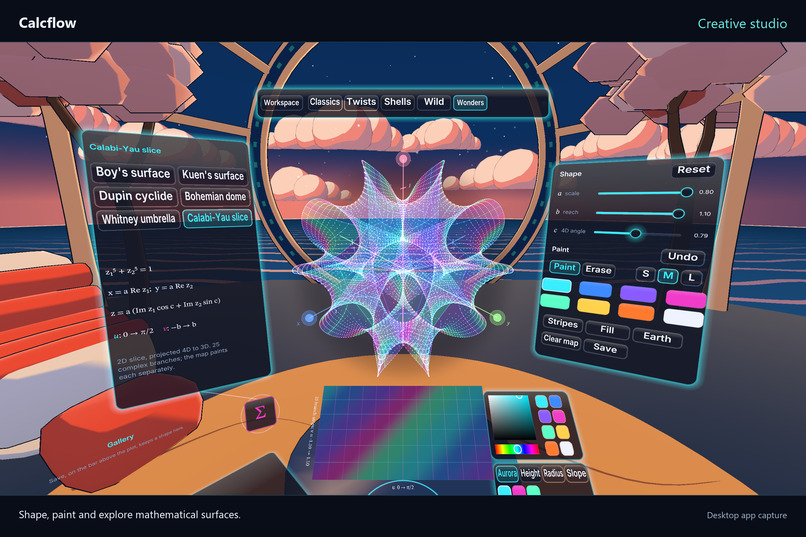This screenshot has width=806, height=537.
Task: Enable Paint mode
Action: point(564,267)
